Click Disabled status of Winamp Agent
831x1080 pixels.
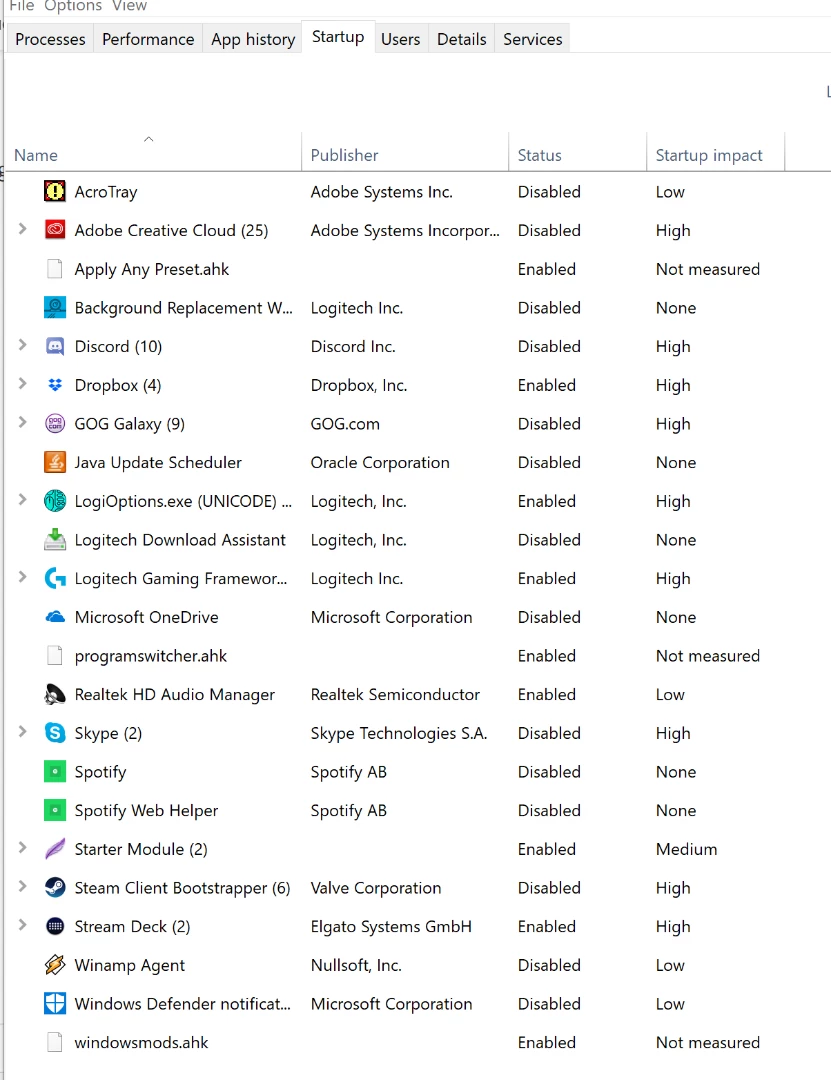[x=549, y=965]
